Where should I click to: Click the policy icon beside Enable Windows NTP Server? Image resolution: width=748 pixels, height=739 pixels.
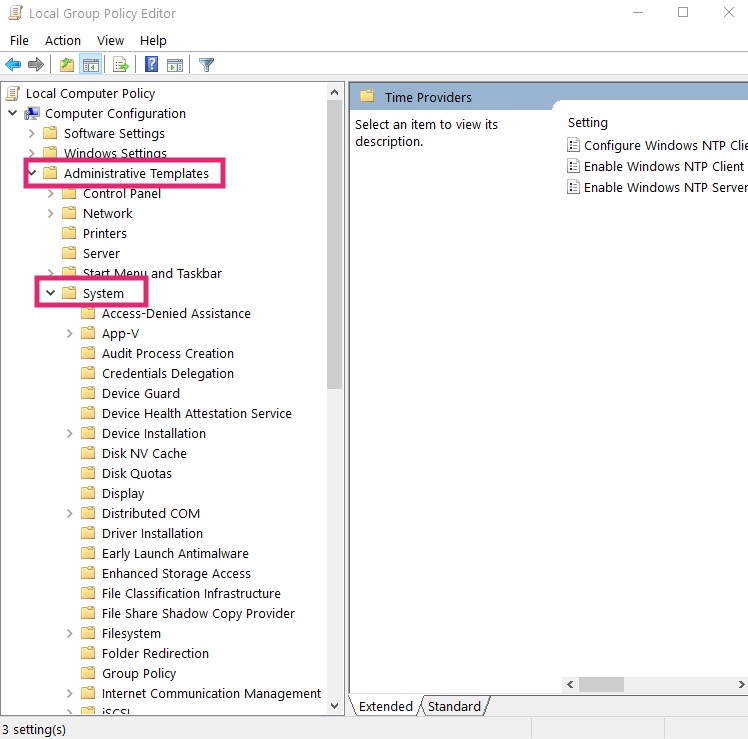point(573,187)
